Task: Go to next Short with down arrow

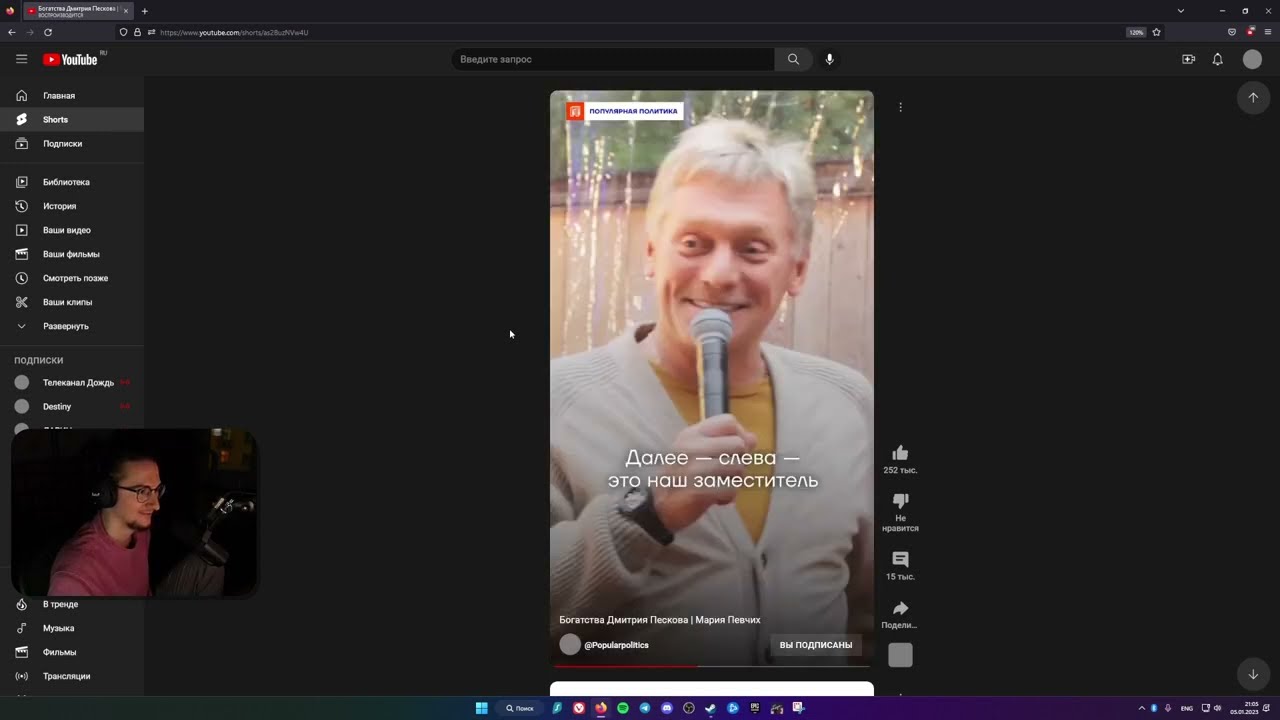Action: 1253,674
